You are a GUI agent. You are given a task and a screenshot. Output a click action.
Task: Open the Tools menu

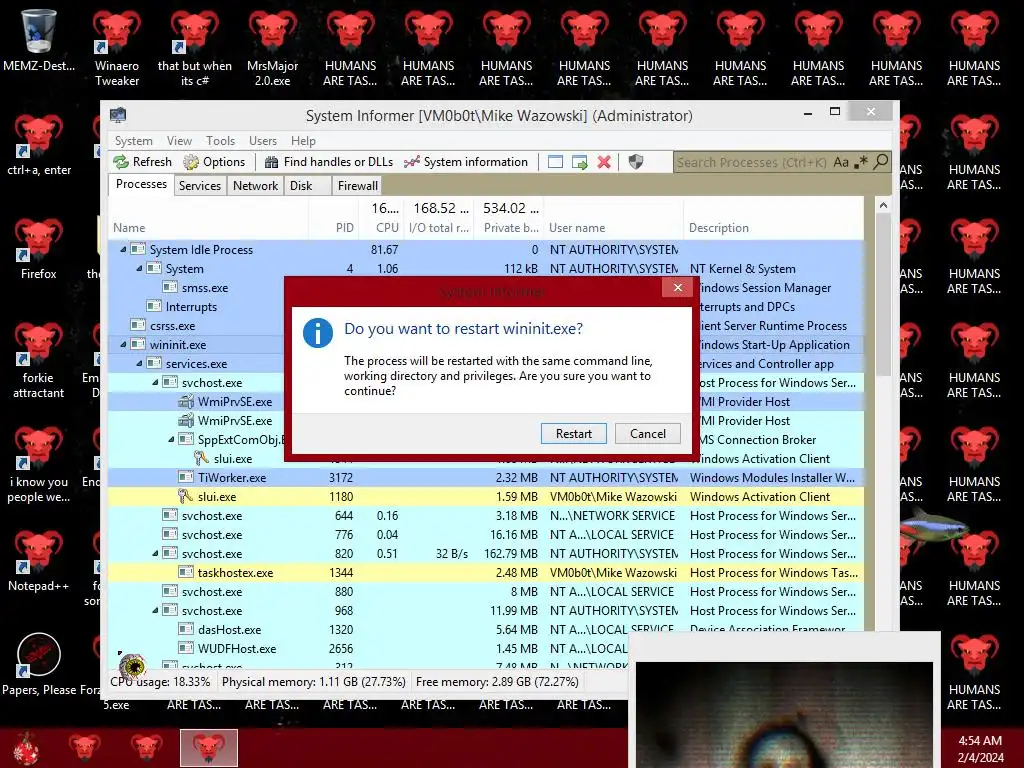[220, 140]
